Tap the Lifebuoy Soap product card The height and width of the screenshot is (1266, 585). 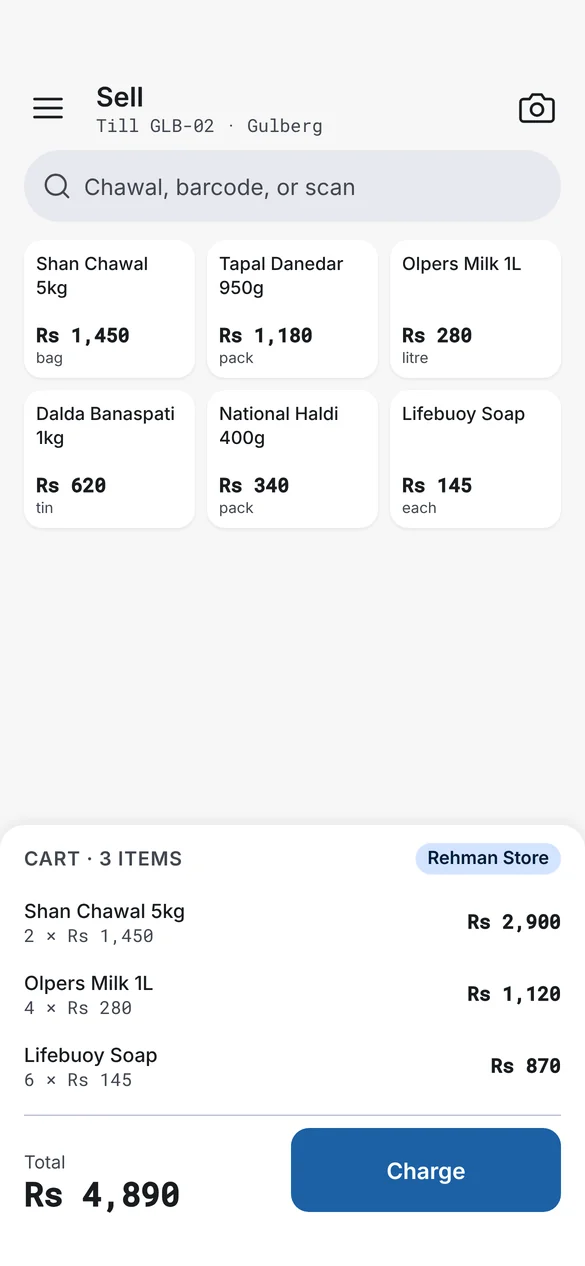pyautogui.click(x=475, y=459)
